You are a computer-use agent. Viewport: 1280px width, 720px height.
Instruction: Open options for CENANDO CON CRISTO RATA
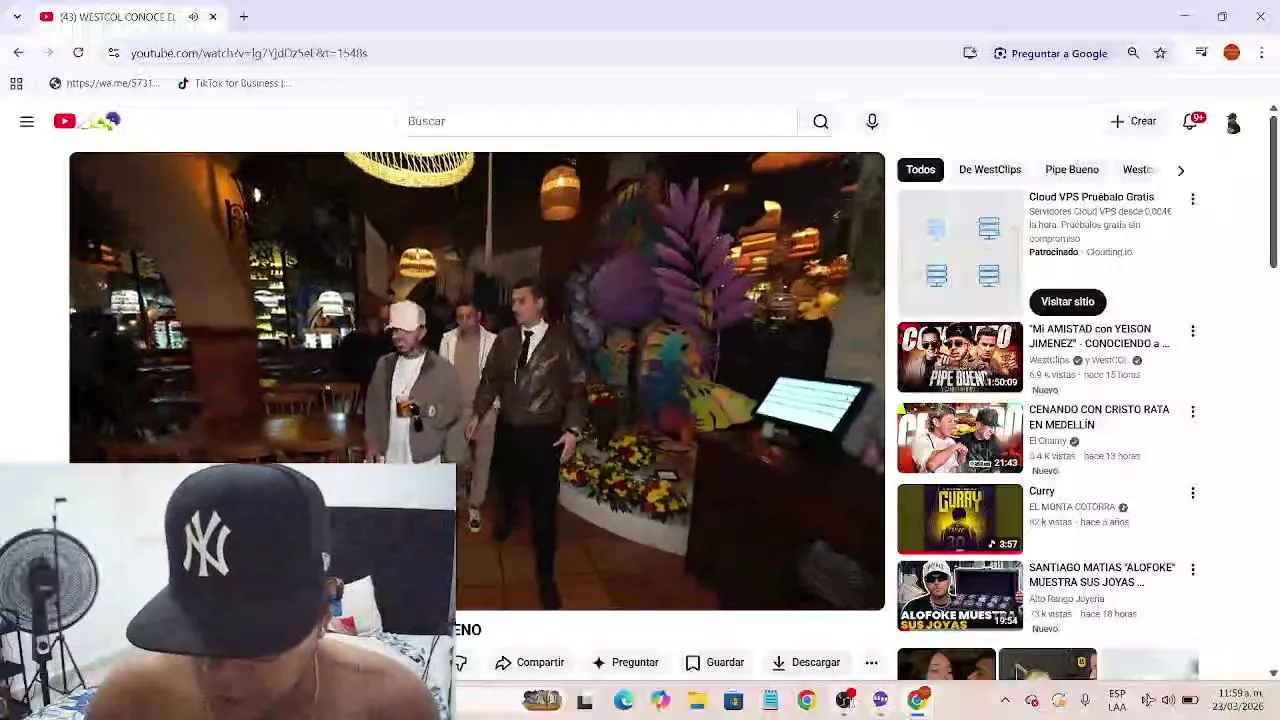(1193, 412)
